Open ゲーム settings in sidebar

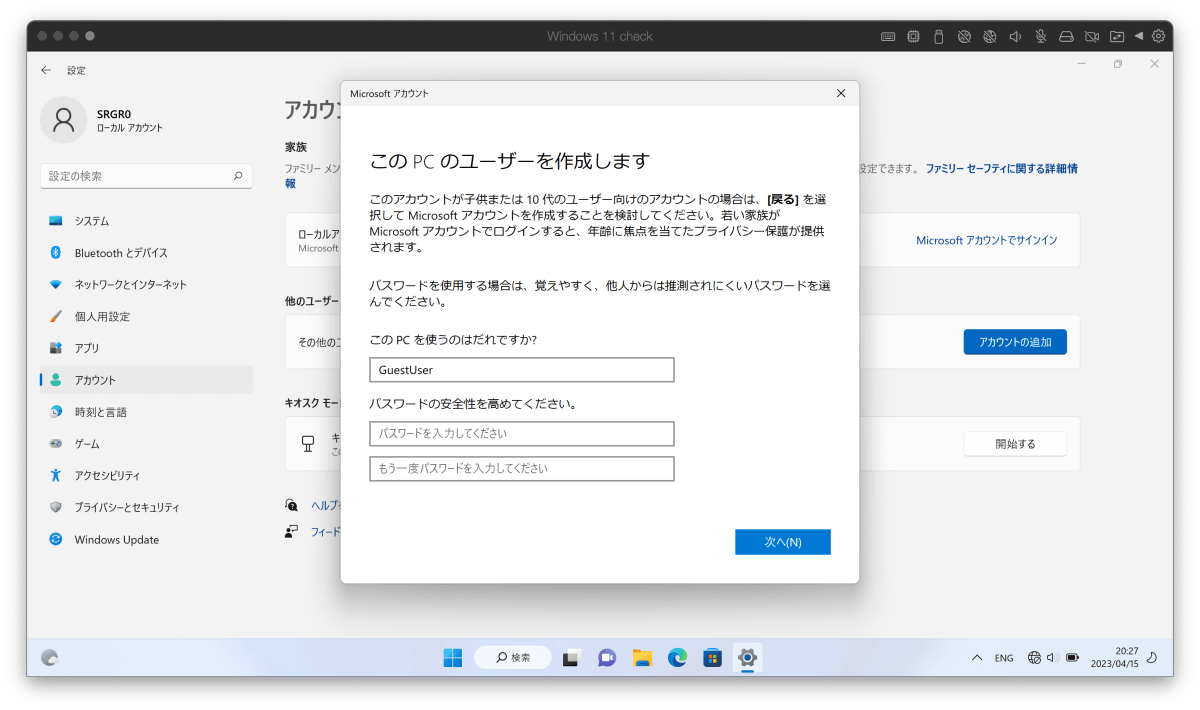[x=146, y=444]
